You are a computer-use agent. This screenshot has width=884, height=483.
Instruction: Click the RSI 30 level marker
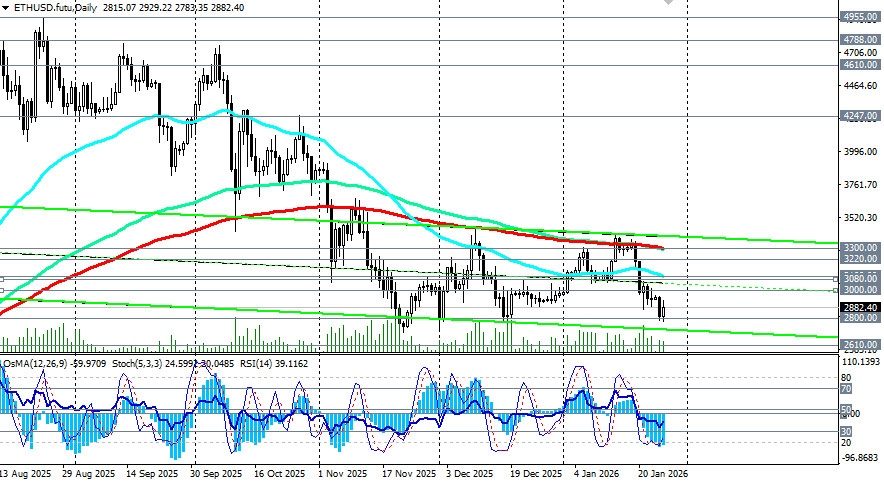pyautogui.click(x=845, y=431)
